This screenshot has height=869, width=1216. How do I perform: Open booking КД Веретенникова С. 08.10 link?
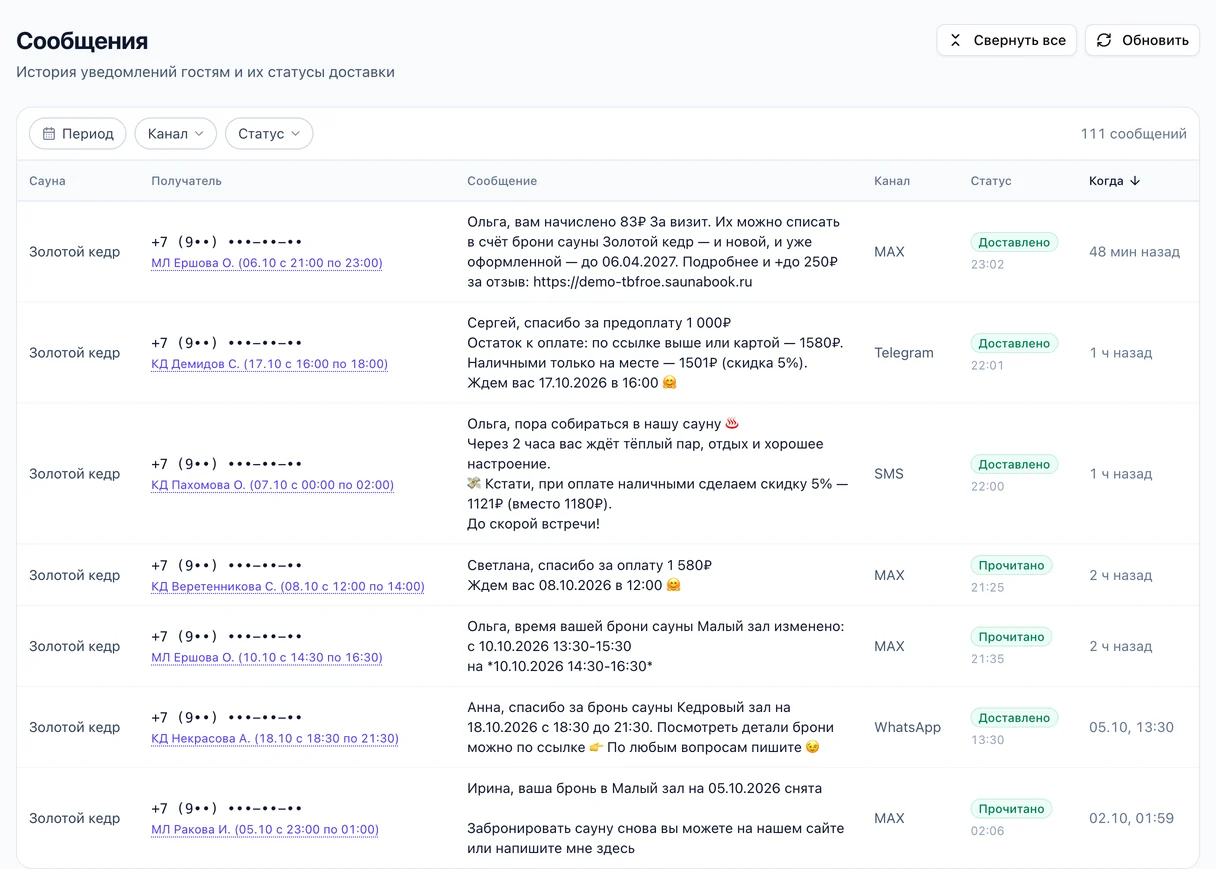288,586
